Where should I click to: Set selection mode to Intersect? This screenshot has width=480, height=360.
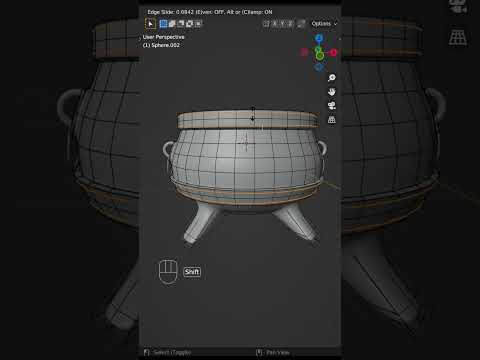pyautogui.click(x=198, y=24)
